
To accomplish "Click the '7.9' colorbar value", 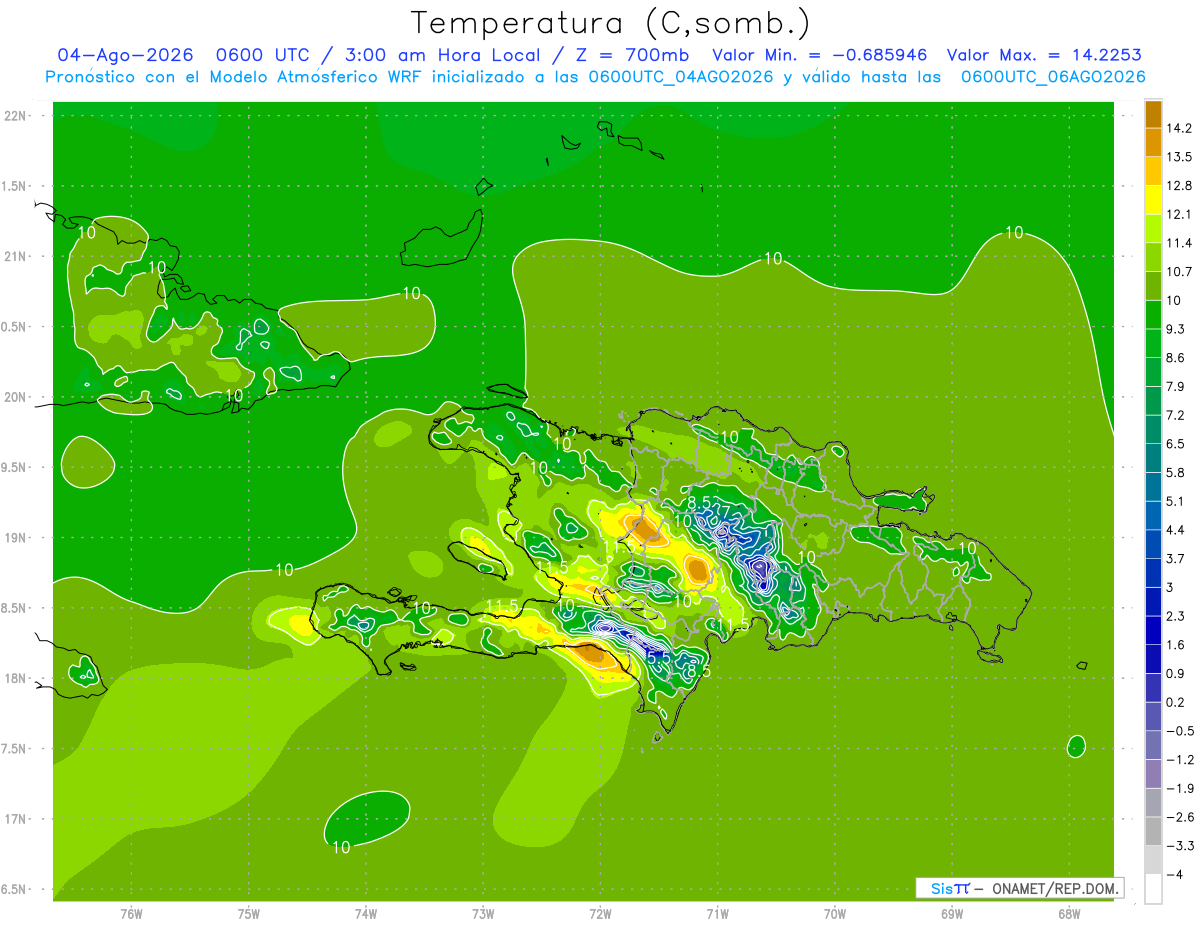I will [x=1175, y=387].
